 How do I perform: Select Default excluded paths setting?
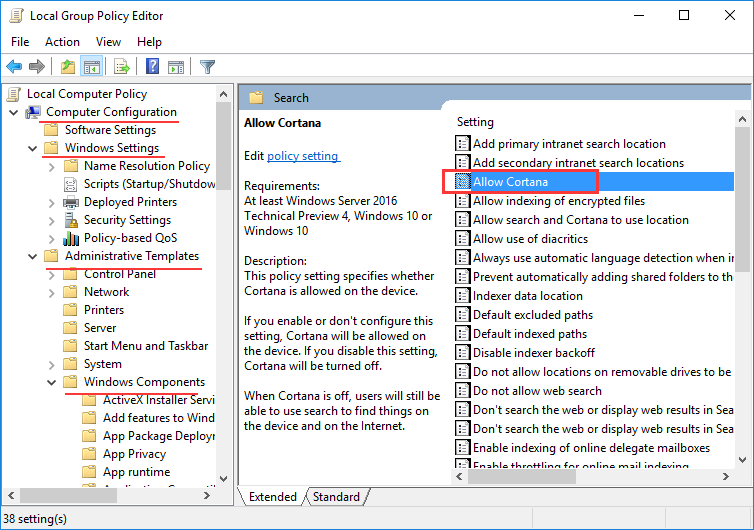(533, 315)
